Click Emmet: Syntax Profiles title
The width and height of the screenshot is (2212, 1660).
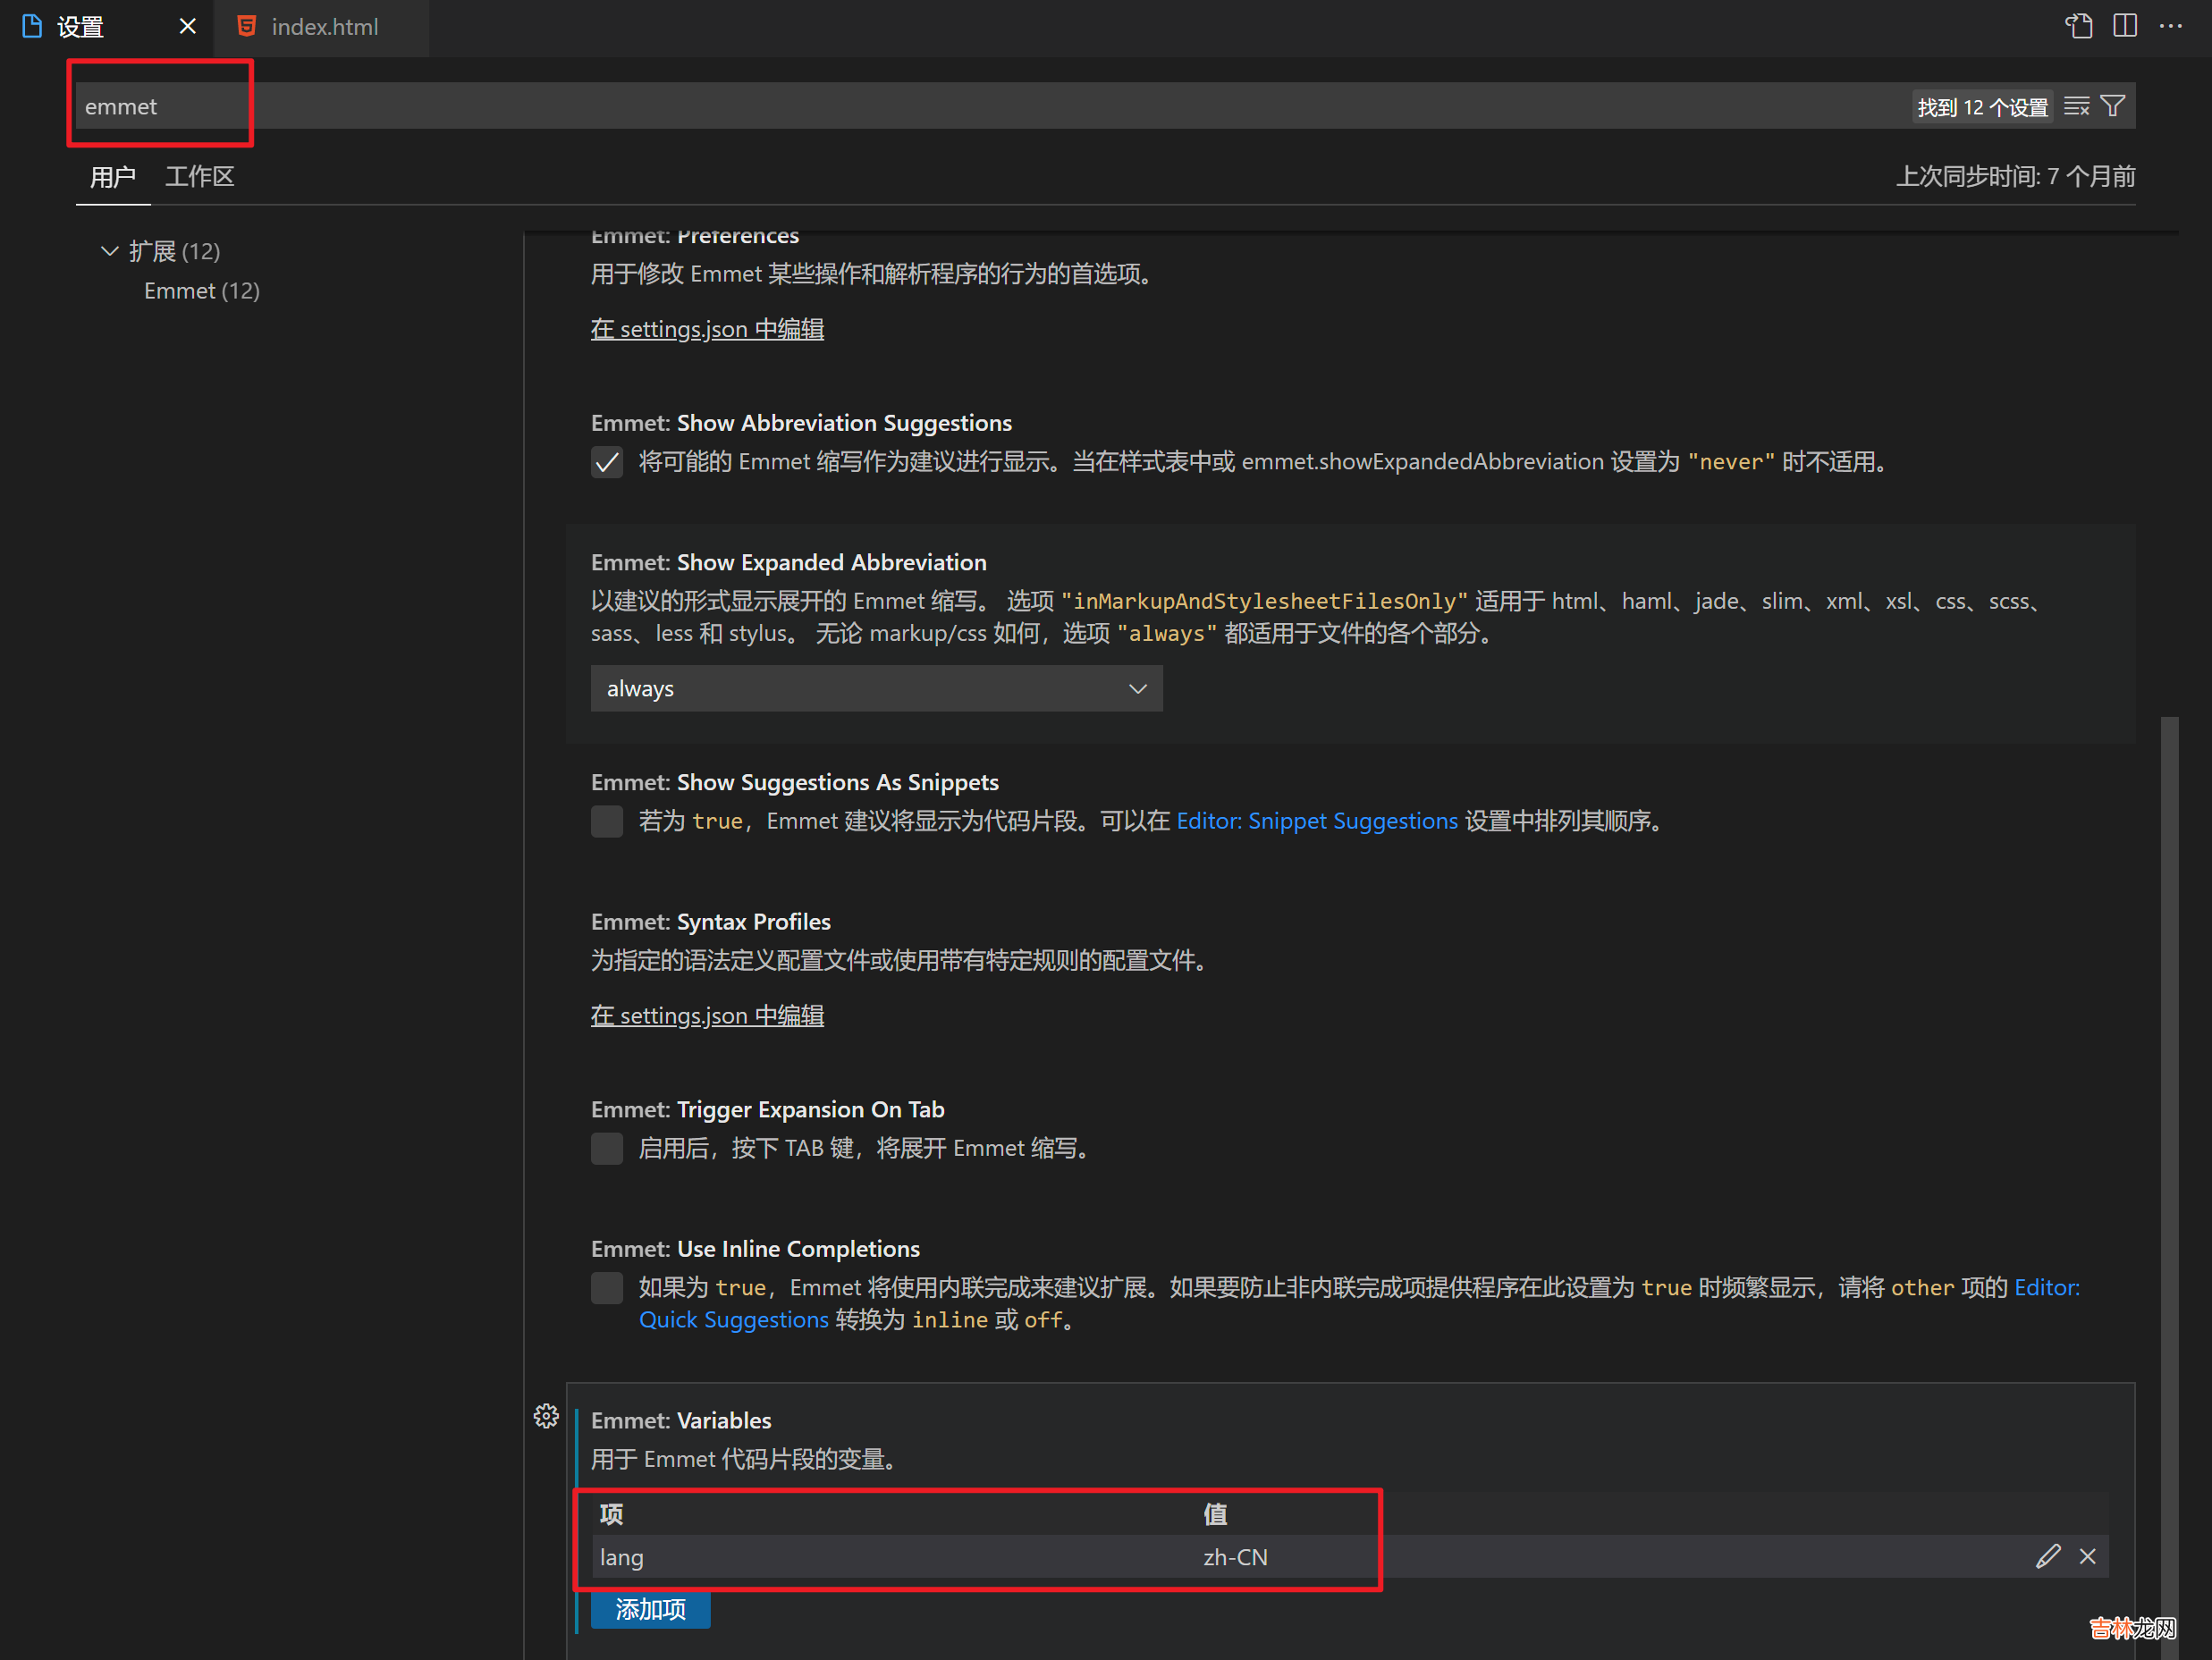point(711,922)
